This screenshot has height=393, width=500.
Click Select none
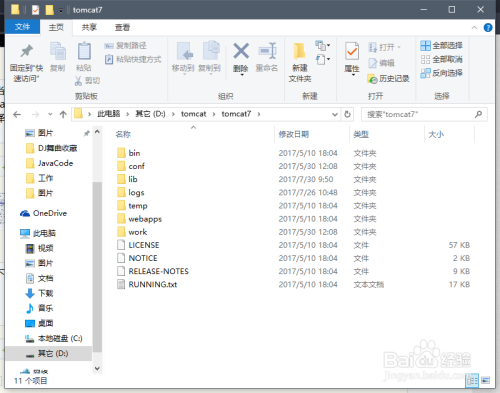[442, 60]
